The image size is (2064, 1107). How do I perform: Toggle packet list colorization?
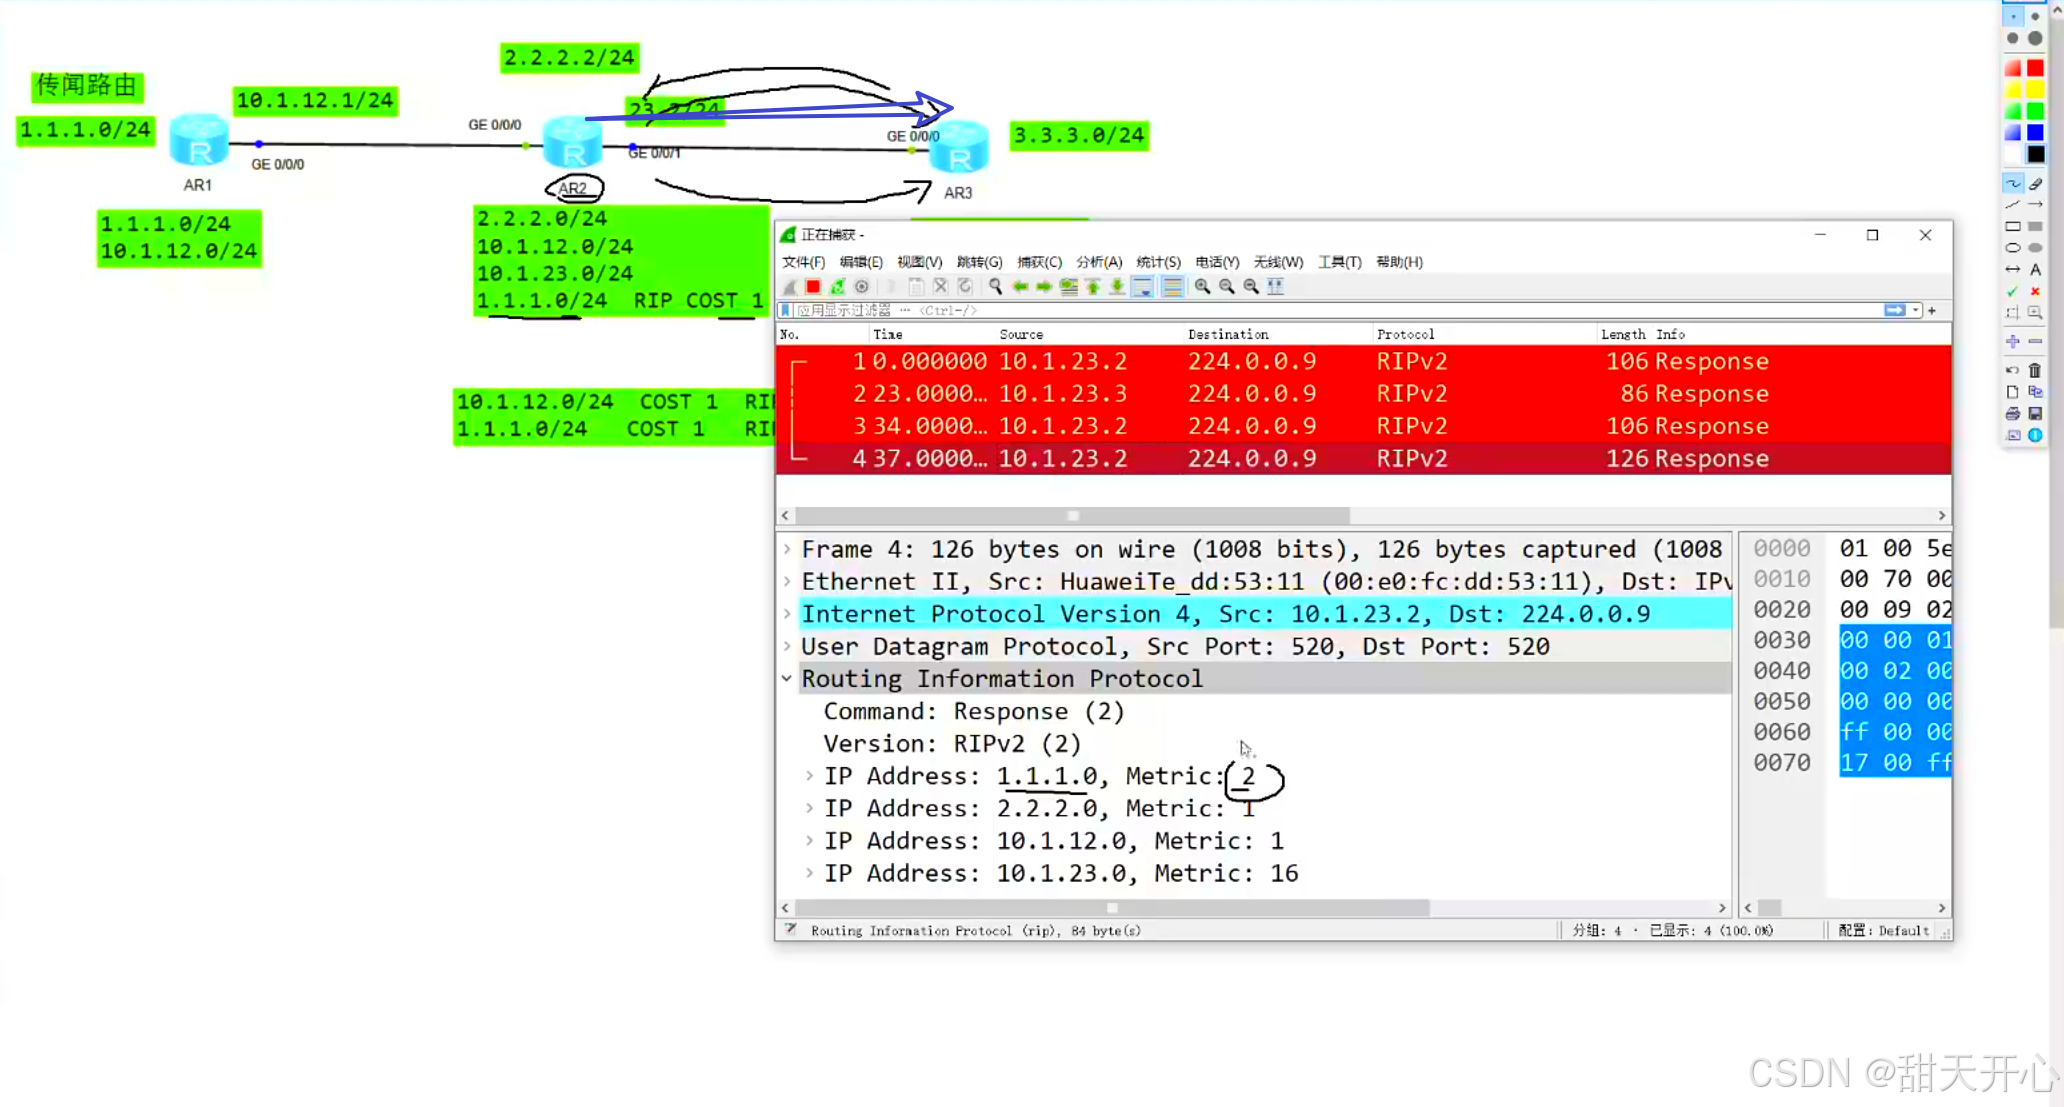[1172, 287]
